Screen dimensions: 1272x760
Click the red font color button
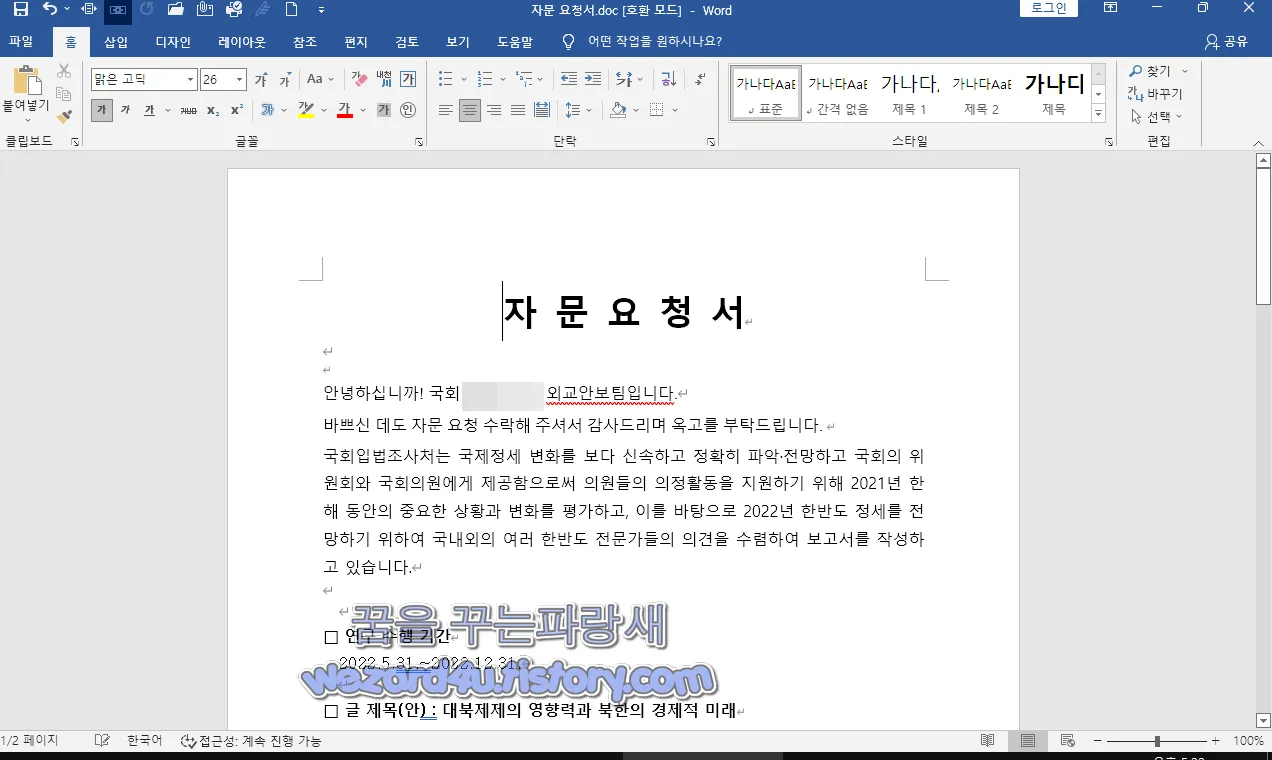click(x=345, y=110)
